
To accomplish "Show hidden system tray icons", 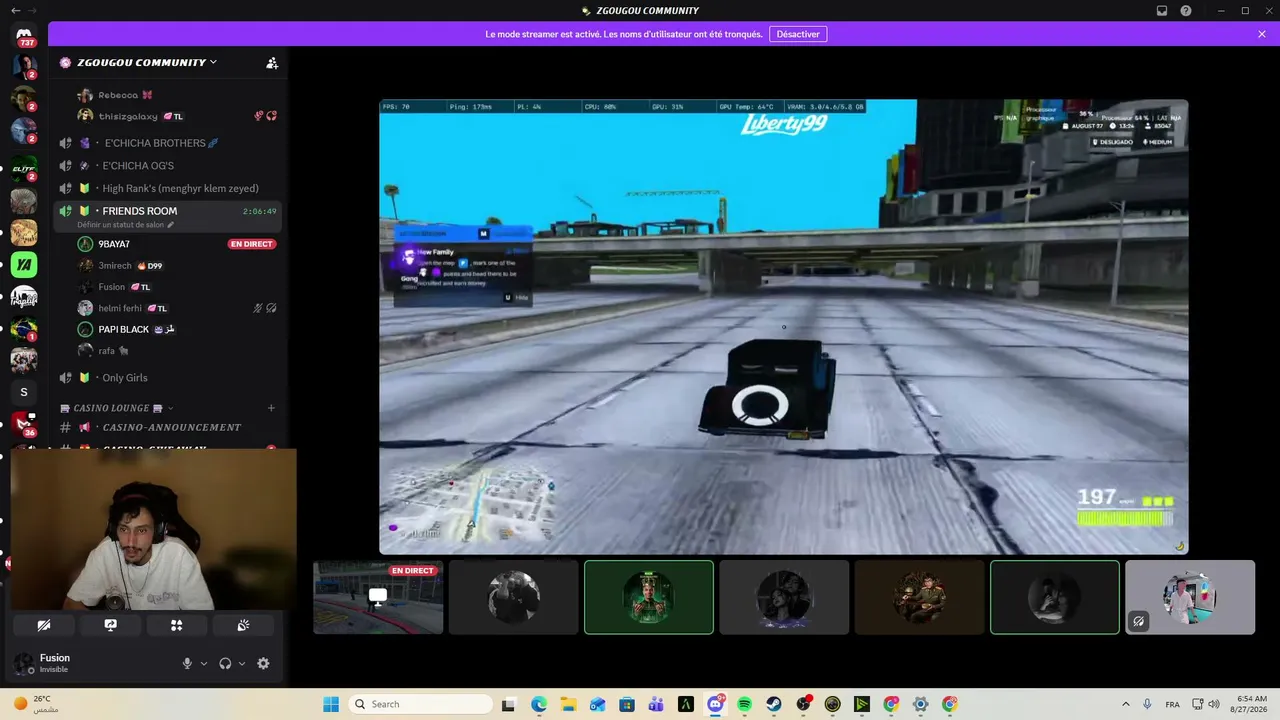I will pyautogui.click(x=1125, y=704).
